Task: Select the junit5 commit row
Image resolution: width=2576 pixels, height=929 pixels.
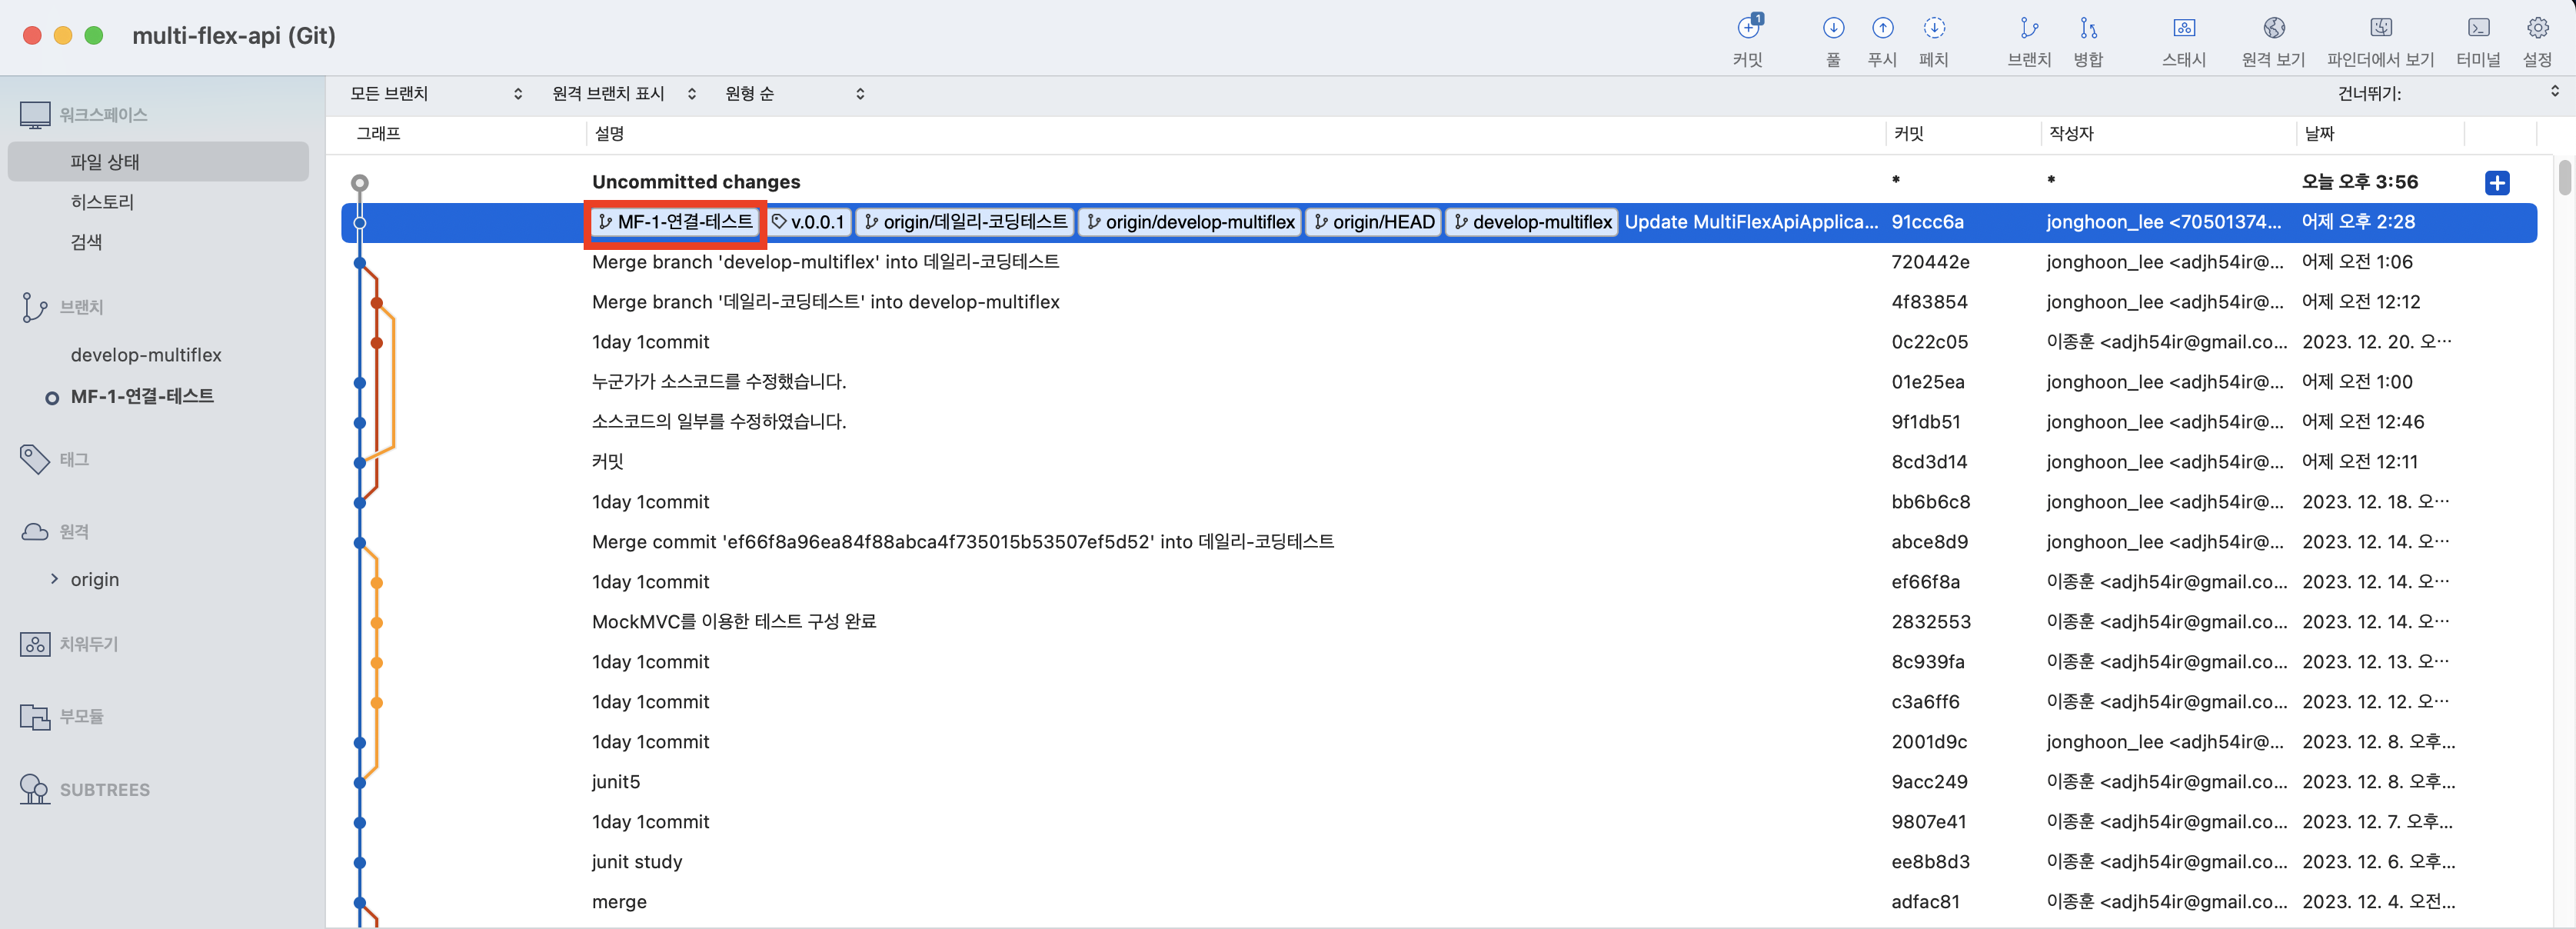Action: point(616,782)
